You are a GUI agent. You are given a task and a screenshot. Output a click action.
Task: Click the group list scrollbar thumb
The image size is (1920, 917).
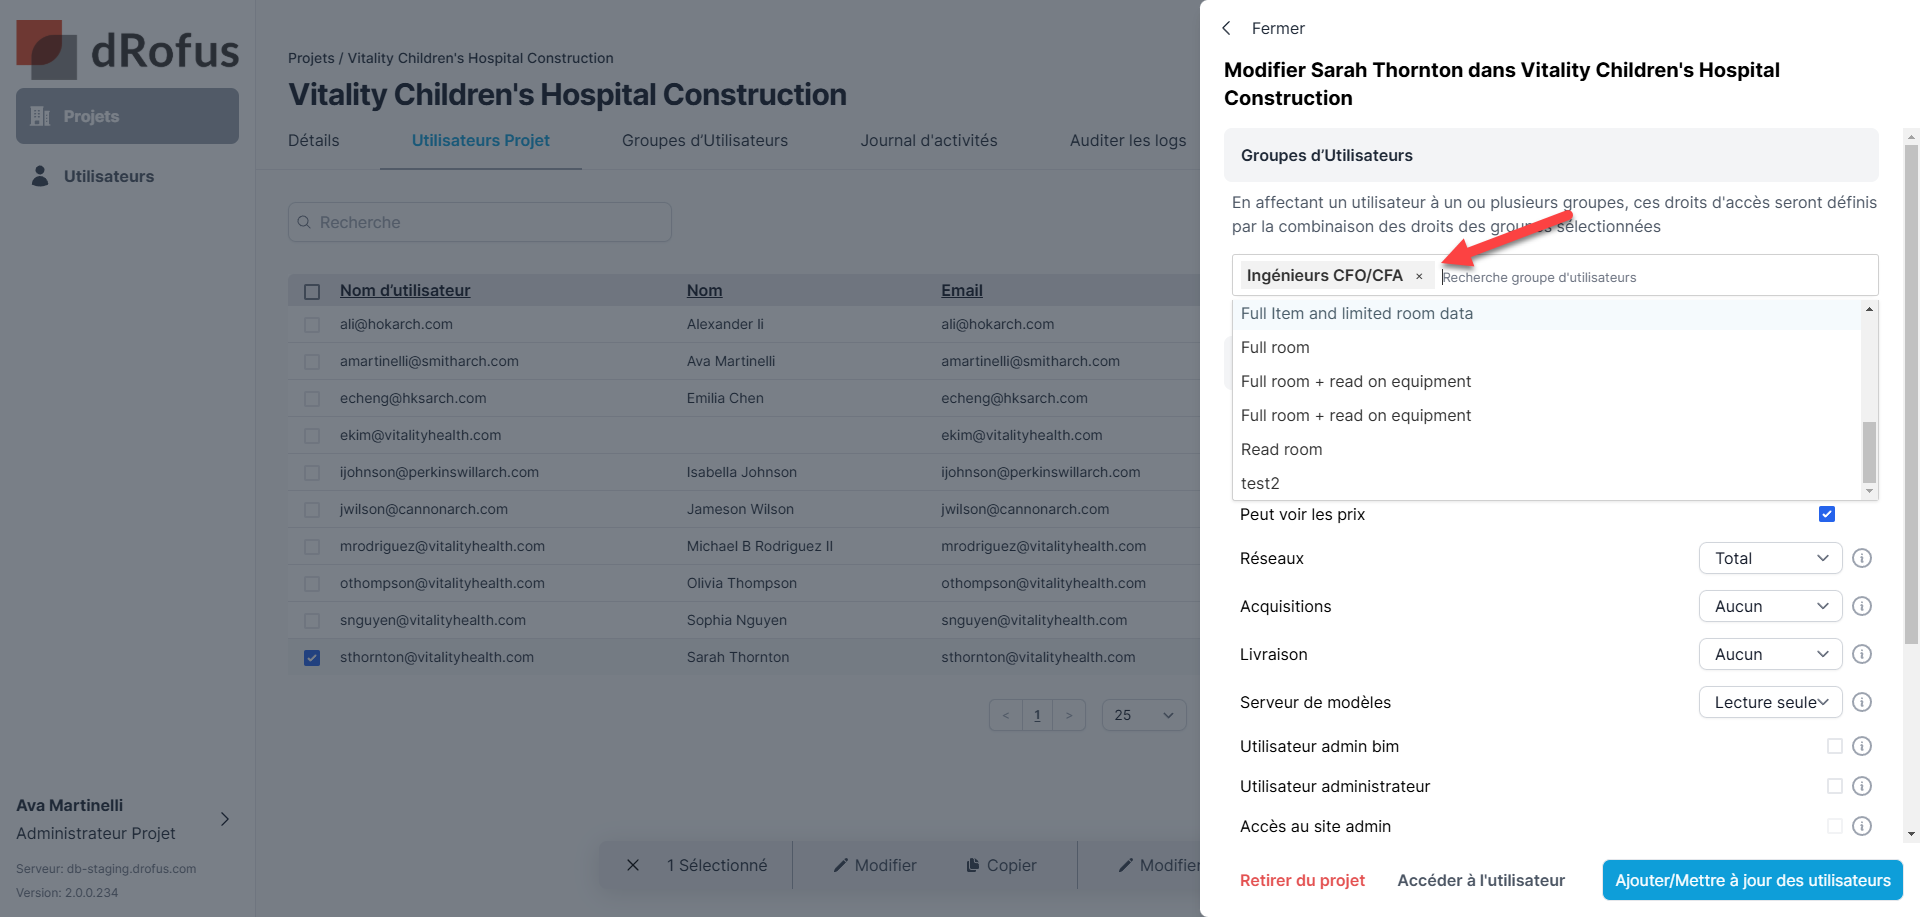coord(1869,451)
